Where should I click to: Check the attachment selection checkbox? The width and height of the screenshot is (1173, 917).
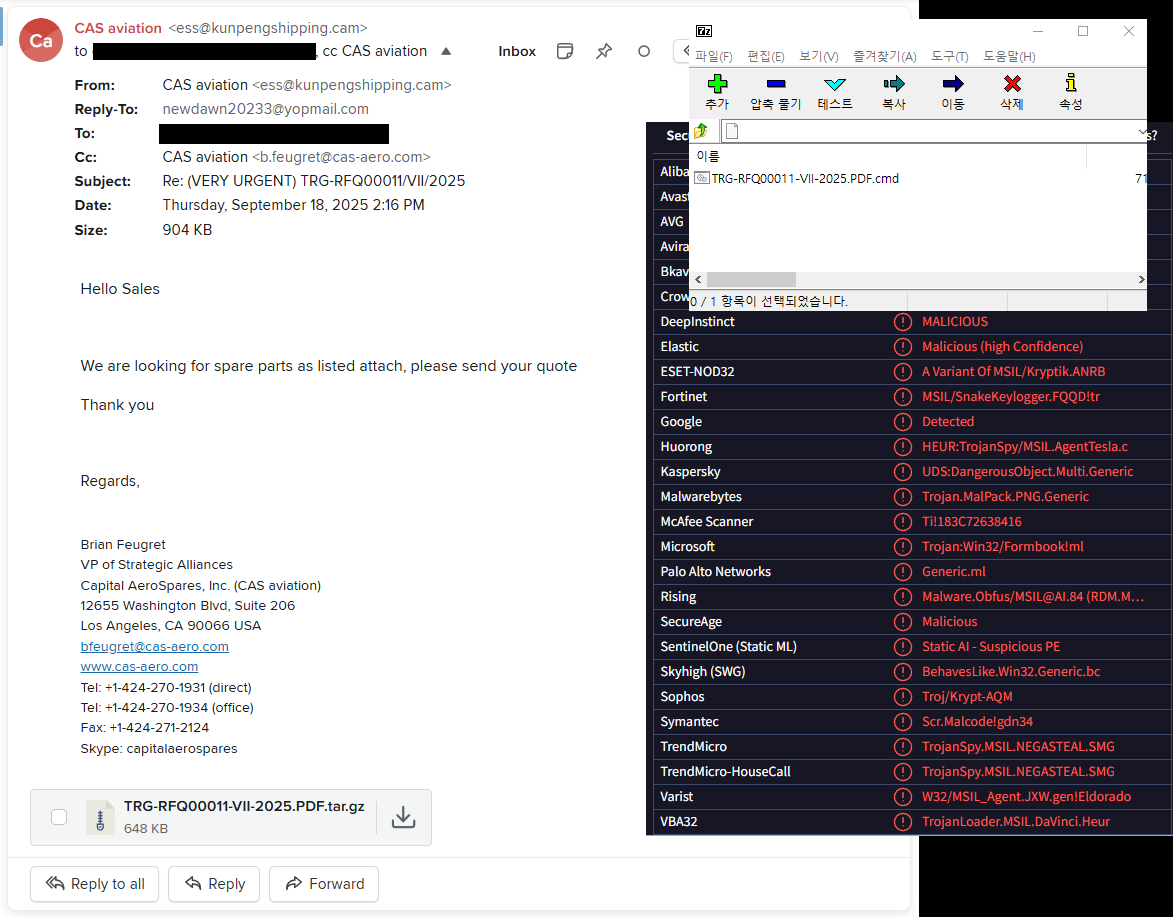(x=59, y=817)
